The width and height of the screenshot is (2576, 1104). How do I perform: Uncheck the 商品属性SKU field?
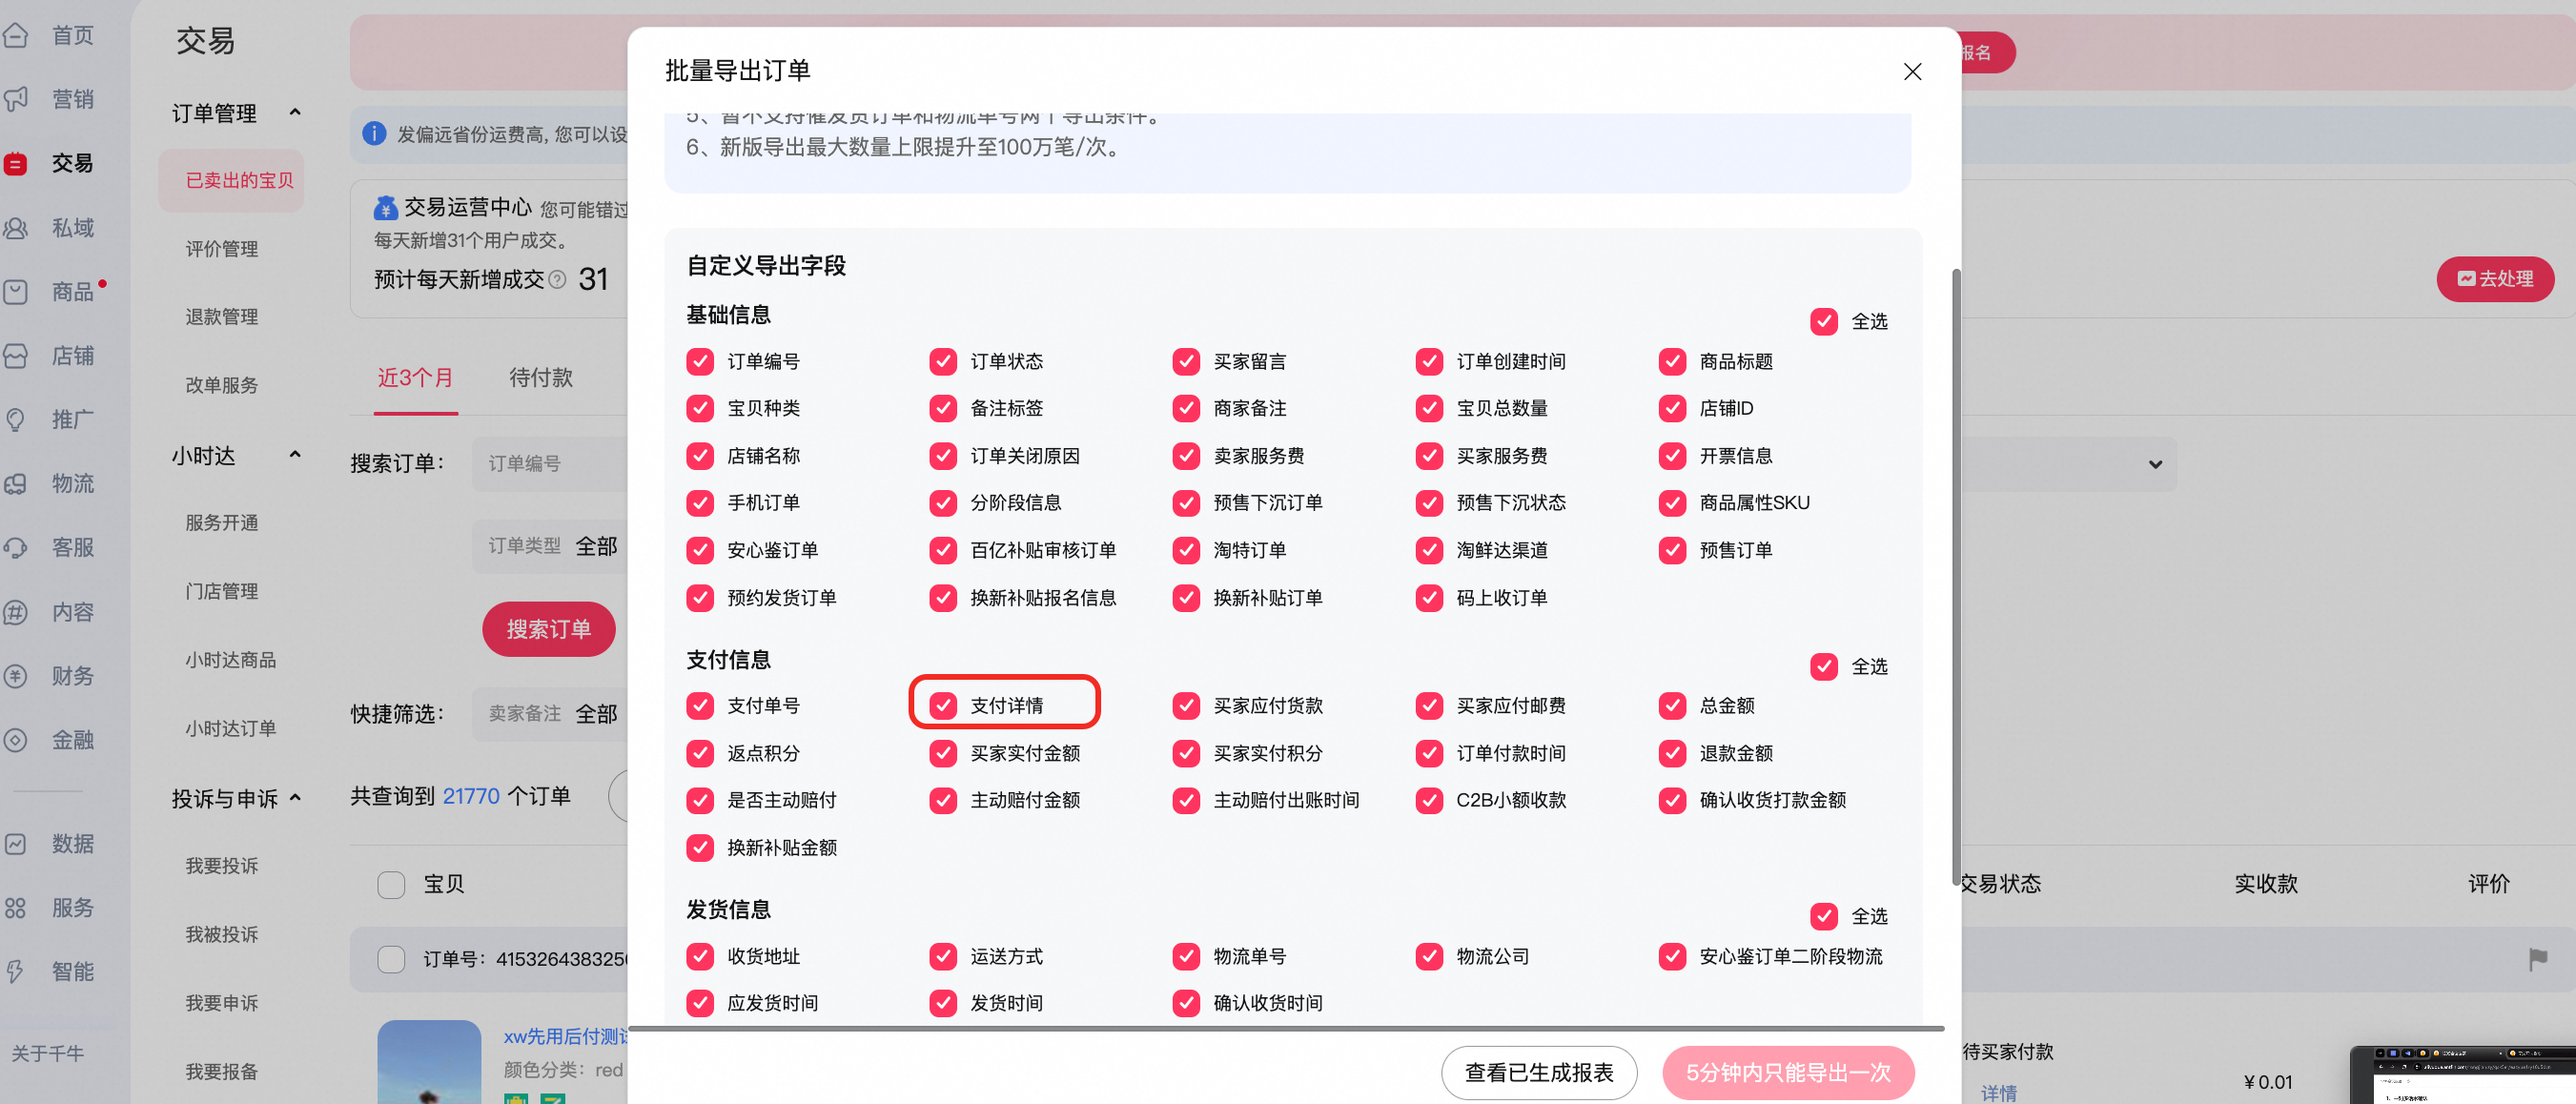tap(1672, 503)
